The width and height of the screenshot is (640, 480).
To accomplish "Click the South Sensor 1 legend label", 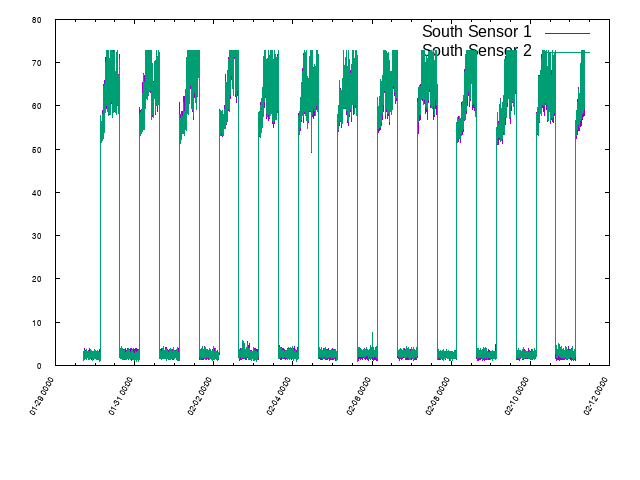I will click(x=476, y=32).
